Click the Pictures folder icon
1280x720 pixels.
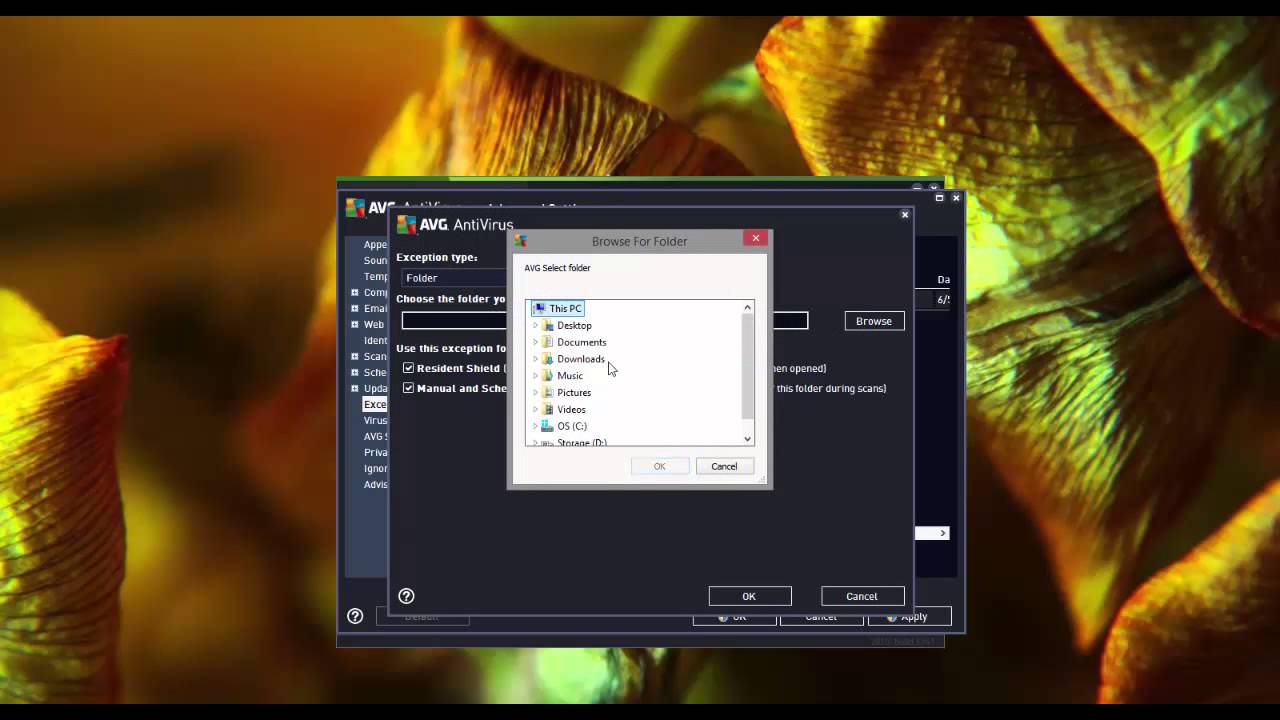point(548,393)
